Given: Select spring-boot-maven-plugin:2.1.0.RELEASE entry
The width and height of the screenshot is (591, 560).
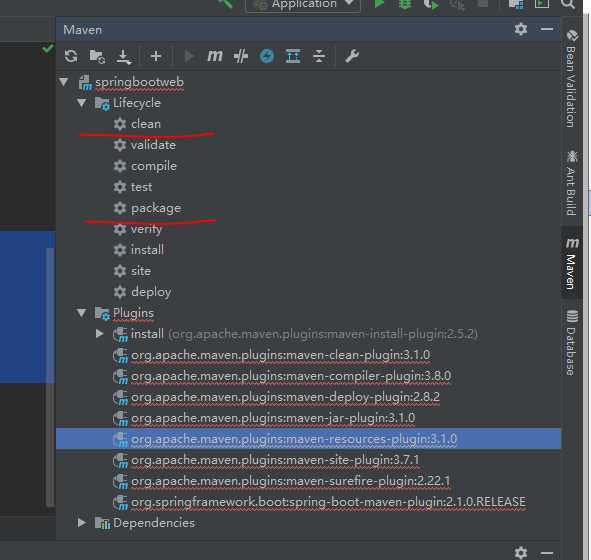Looking at the screenshot, I should coord(328,502).
